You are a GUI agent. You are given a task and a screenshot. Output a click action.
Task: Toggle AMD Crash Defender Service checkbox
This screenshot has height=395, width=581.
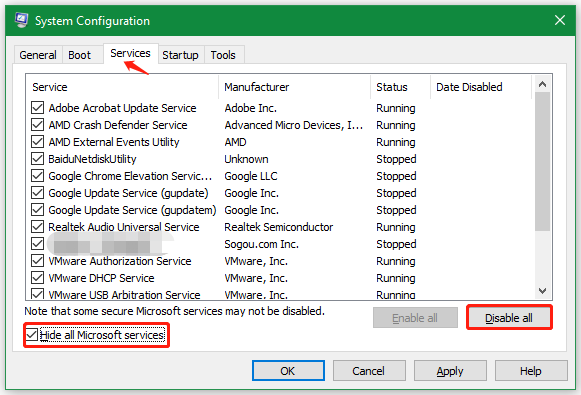tap(37, 125)
